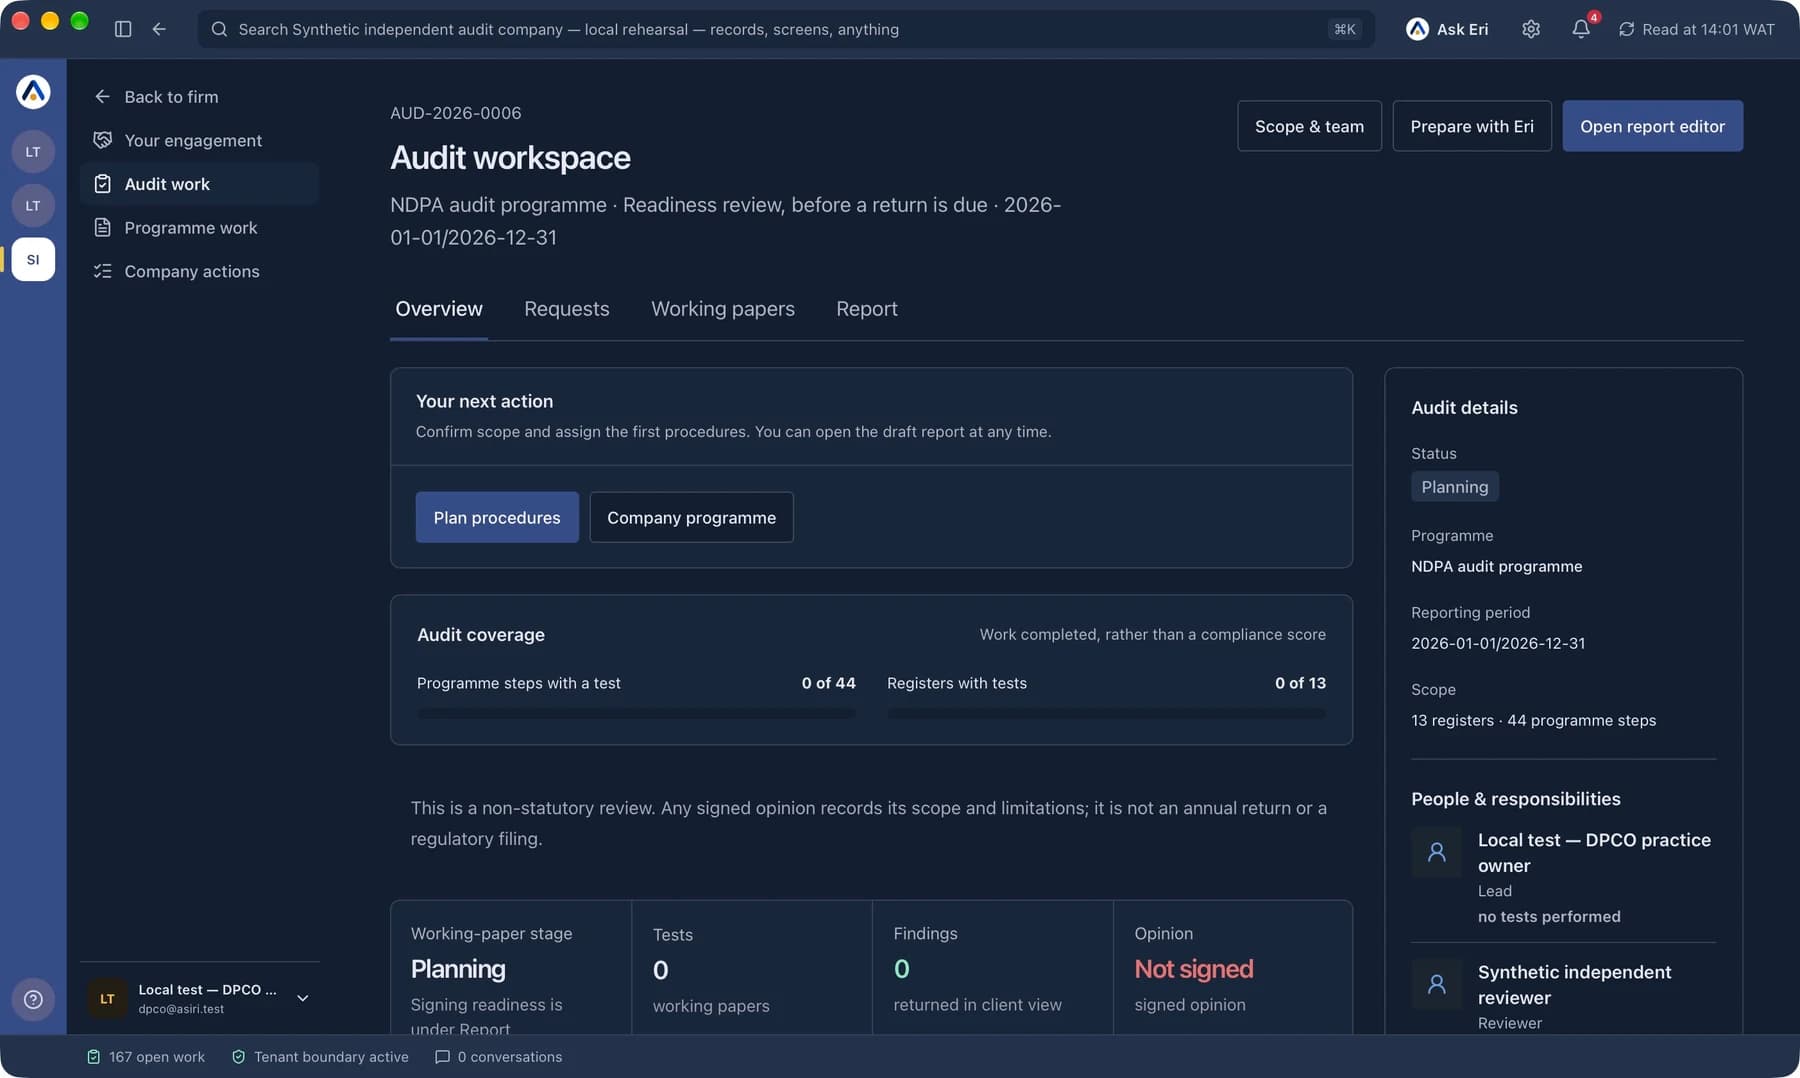The image size is (1800, 1078).
Task: Click user icon for Synthetic independent reviewer
Action: click(x=1436, y=985)
